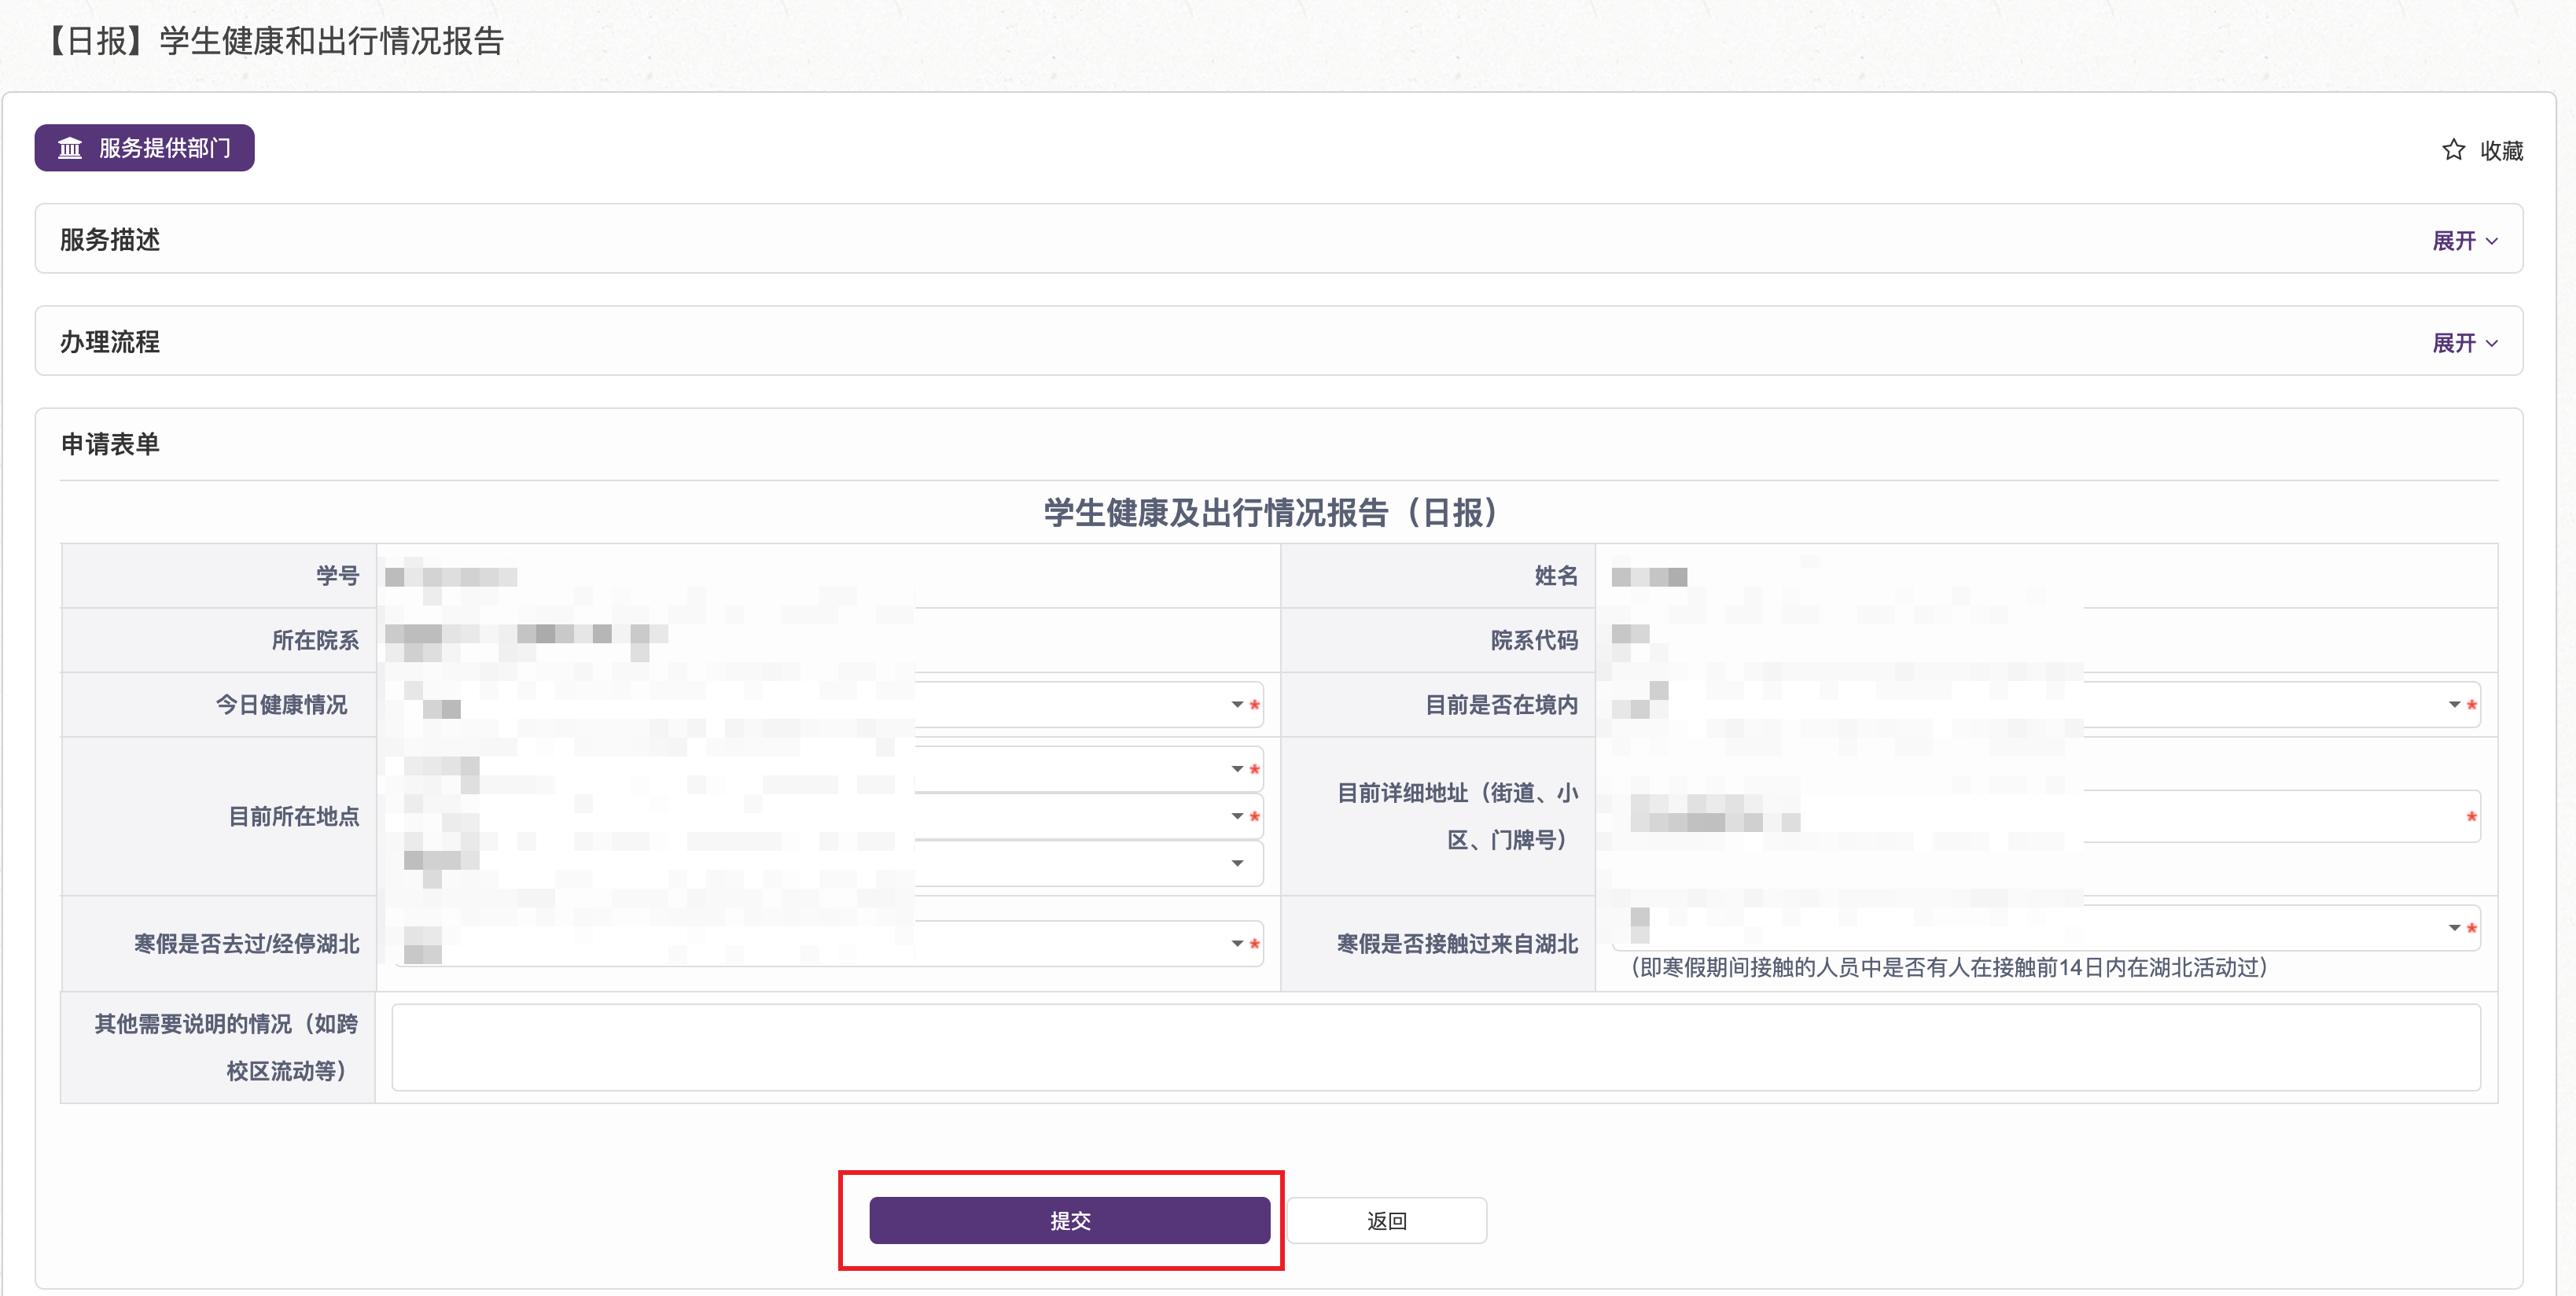
Task: Submit form with 提交 button
Action: coord(1069,1220)
